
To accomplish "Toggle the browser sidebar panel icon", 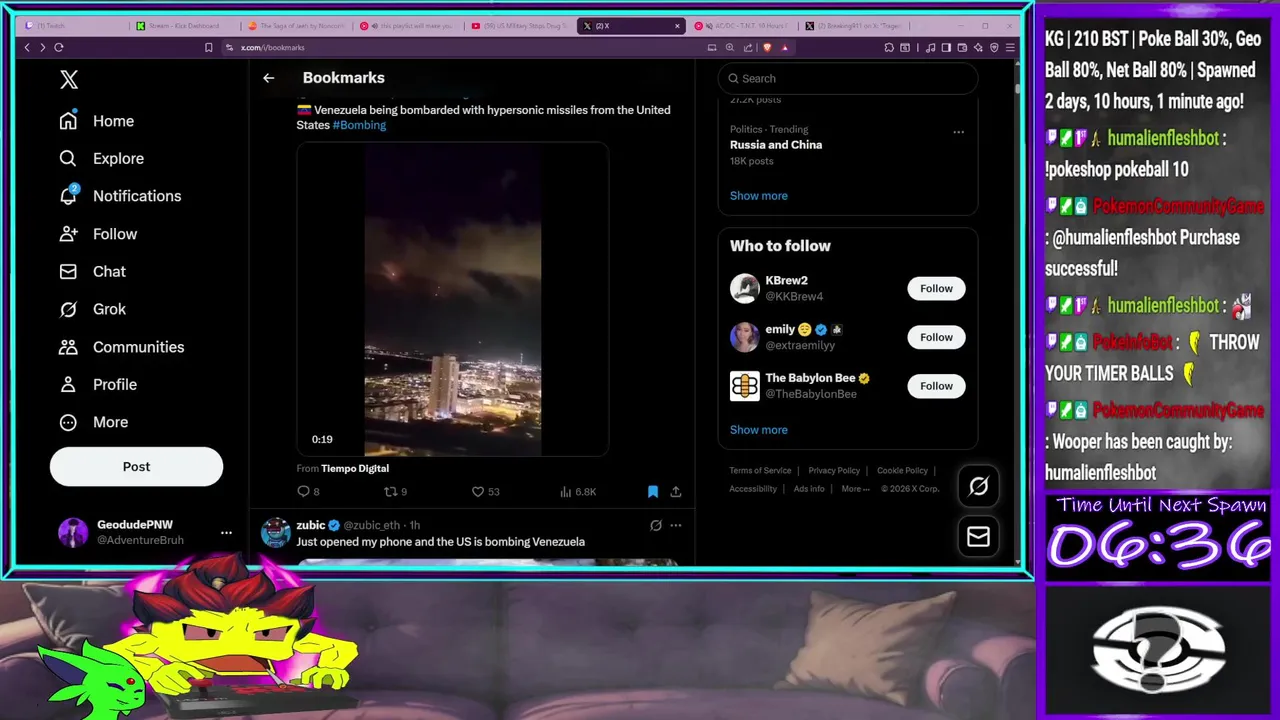I will pos(946,47).
